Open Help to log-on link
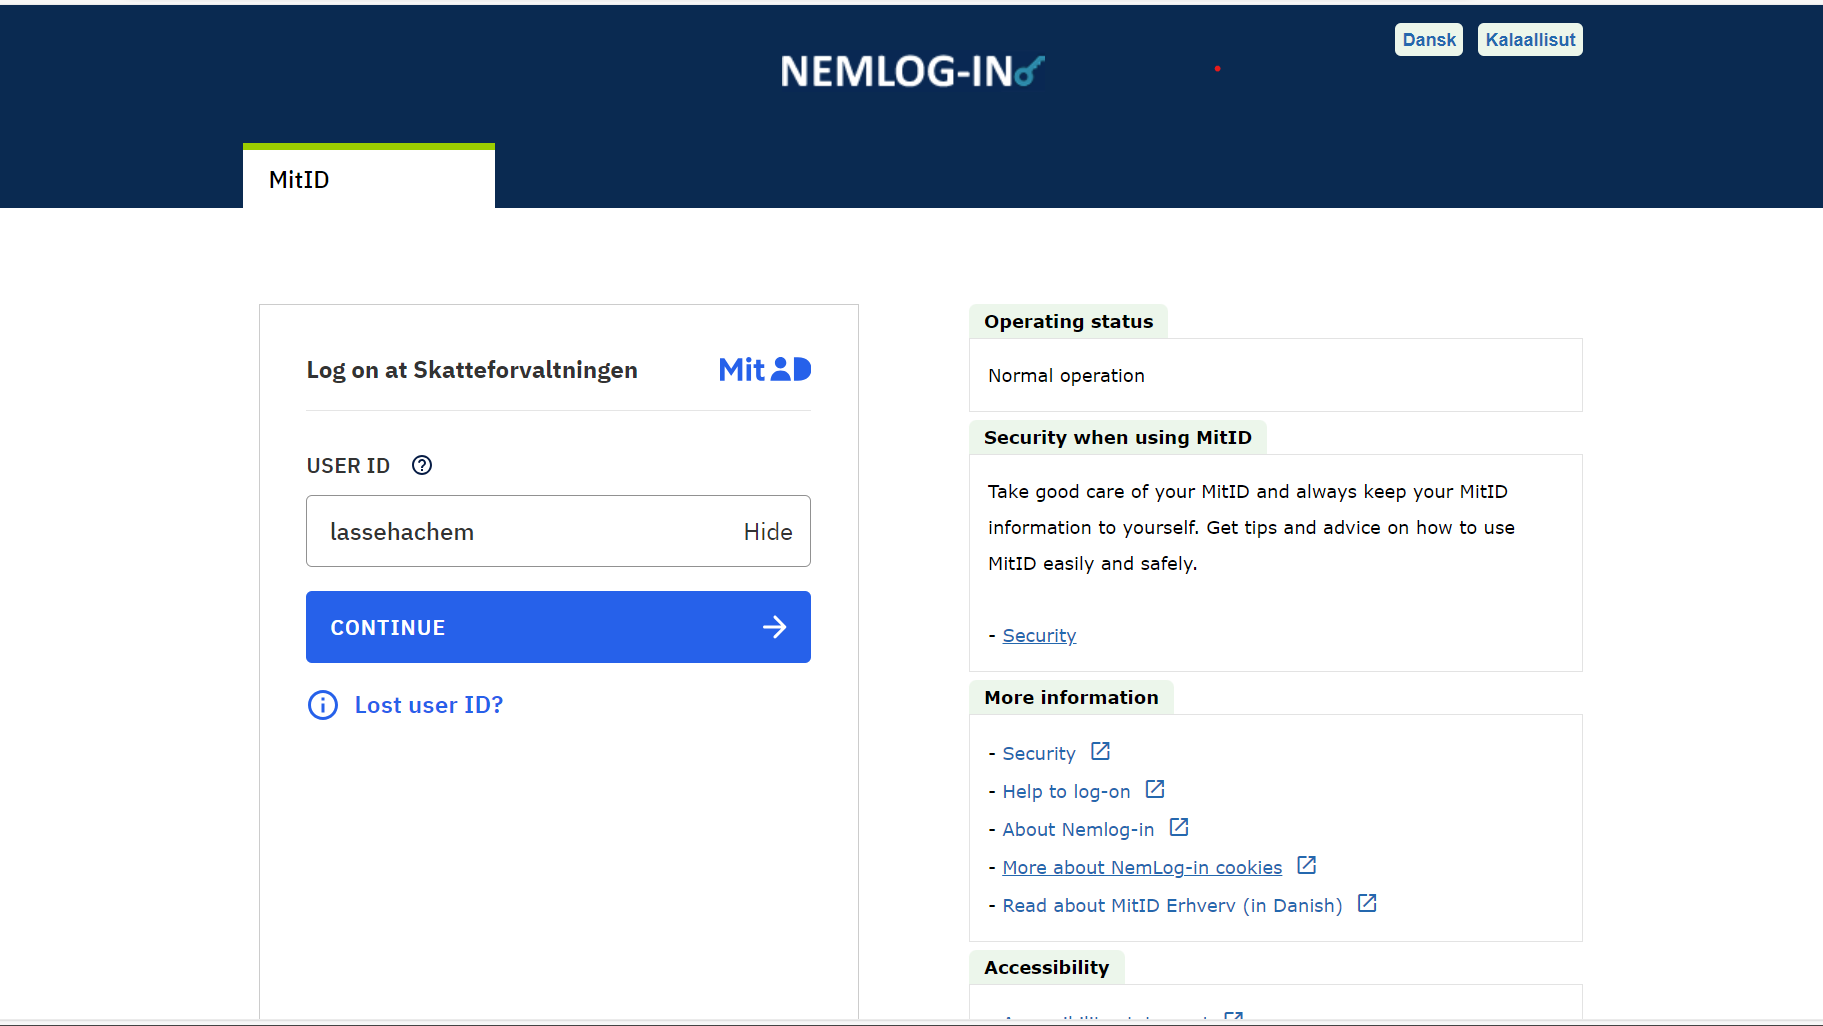This screenshot has width=1823, height=1026. [1066, 792]
